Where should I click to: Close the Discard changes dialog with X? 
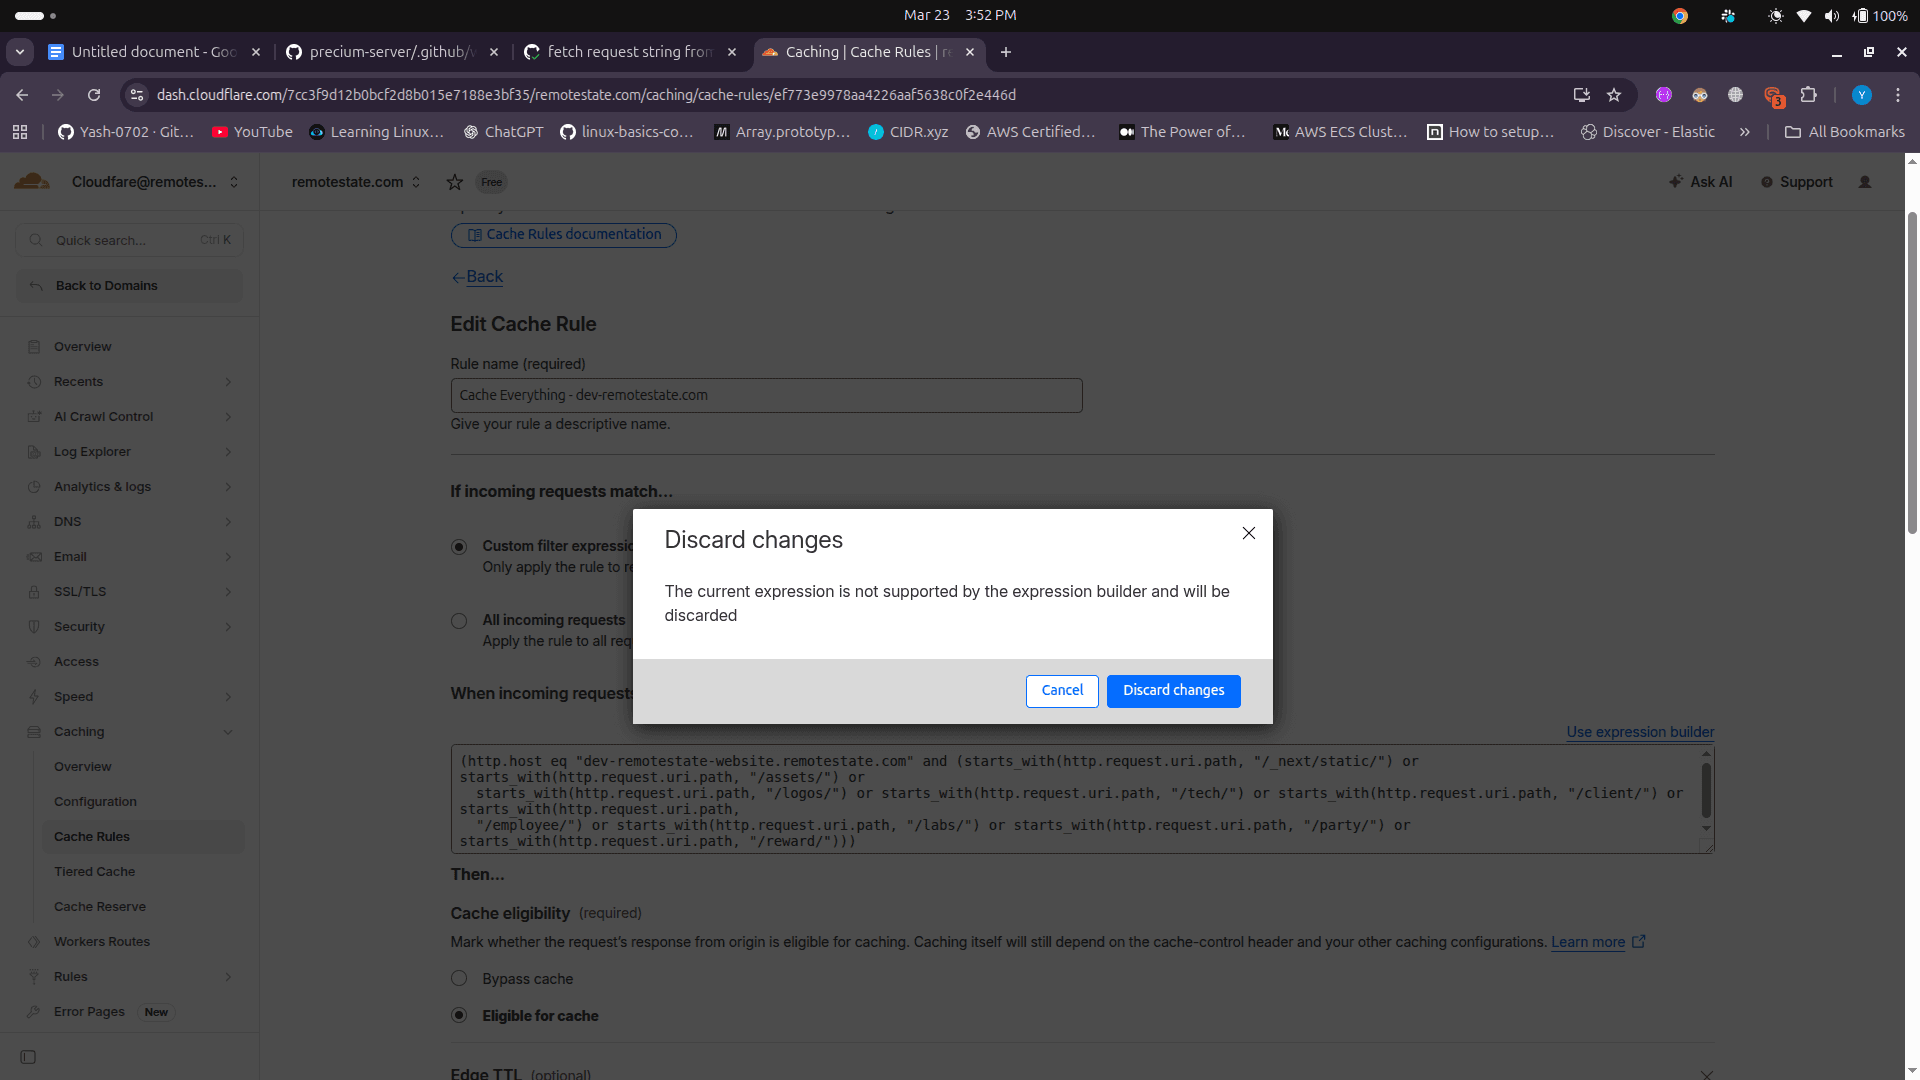pos(1248,533)
